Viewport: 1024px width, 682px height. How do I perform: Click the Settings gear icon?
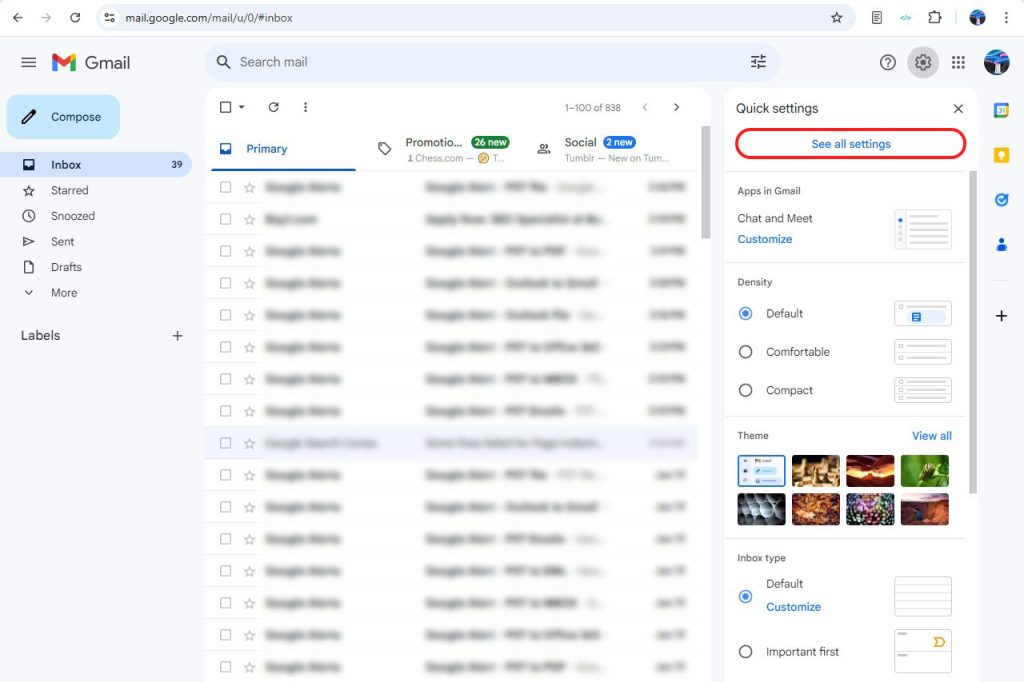tap(923, 62)
